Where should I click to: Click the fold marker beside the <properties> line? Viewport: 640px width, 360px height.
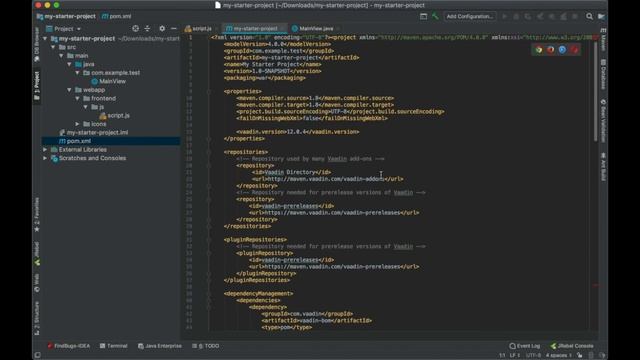click(x=209, y=91)
